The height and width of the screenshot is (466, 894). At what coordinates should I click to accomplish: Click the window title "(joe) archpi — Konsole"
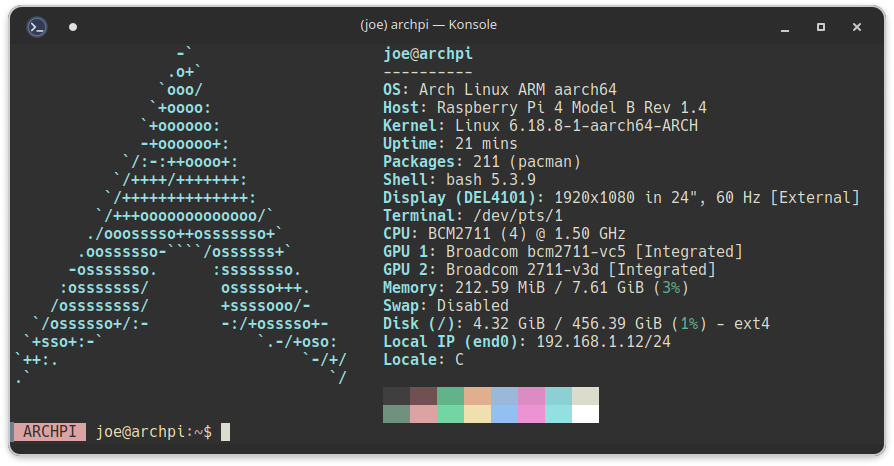[428, 25]
